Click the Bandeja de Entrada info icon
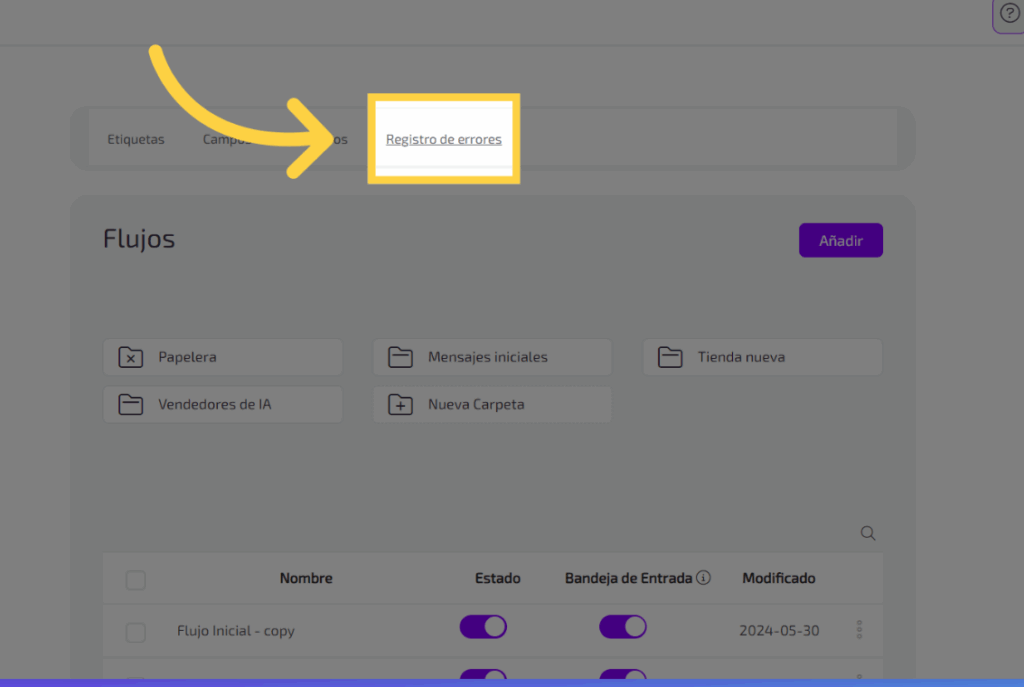The width and height of the screenshot is (1024, 687). pyautogui.click(x=703, y=578)
